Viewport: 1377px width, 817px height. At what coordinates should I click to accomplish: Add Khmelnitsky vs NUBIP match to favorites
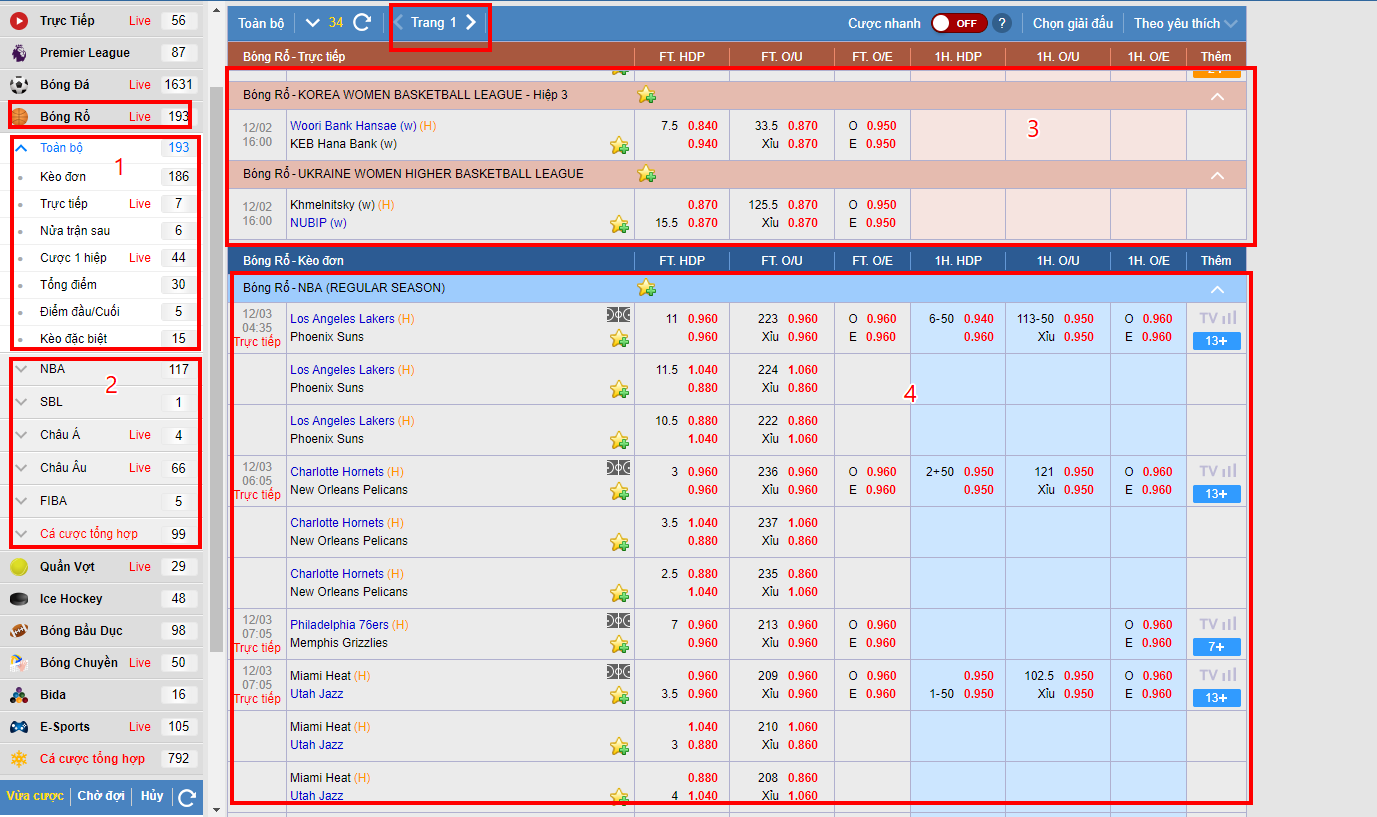tap(620, 224)
